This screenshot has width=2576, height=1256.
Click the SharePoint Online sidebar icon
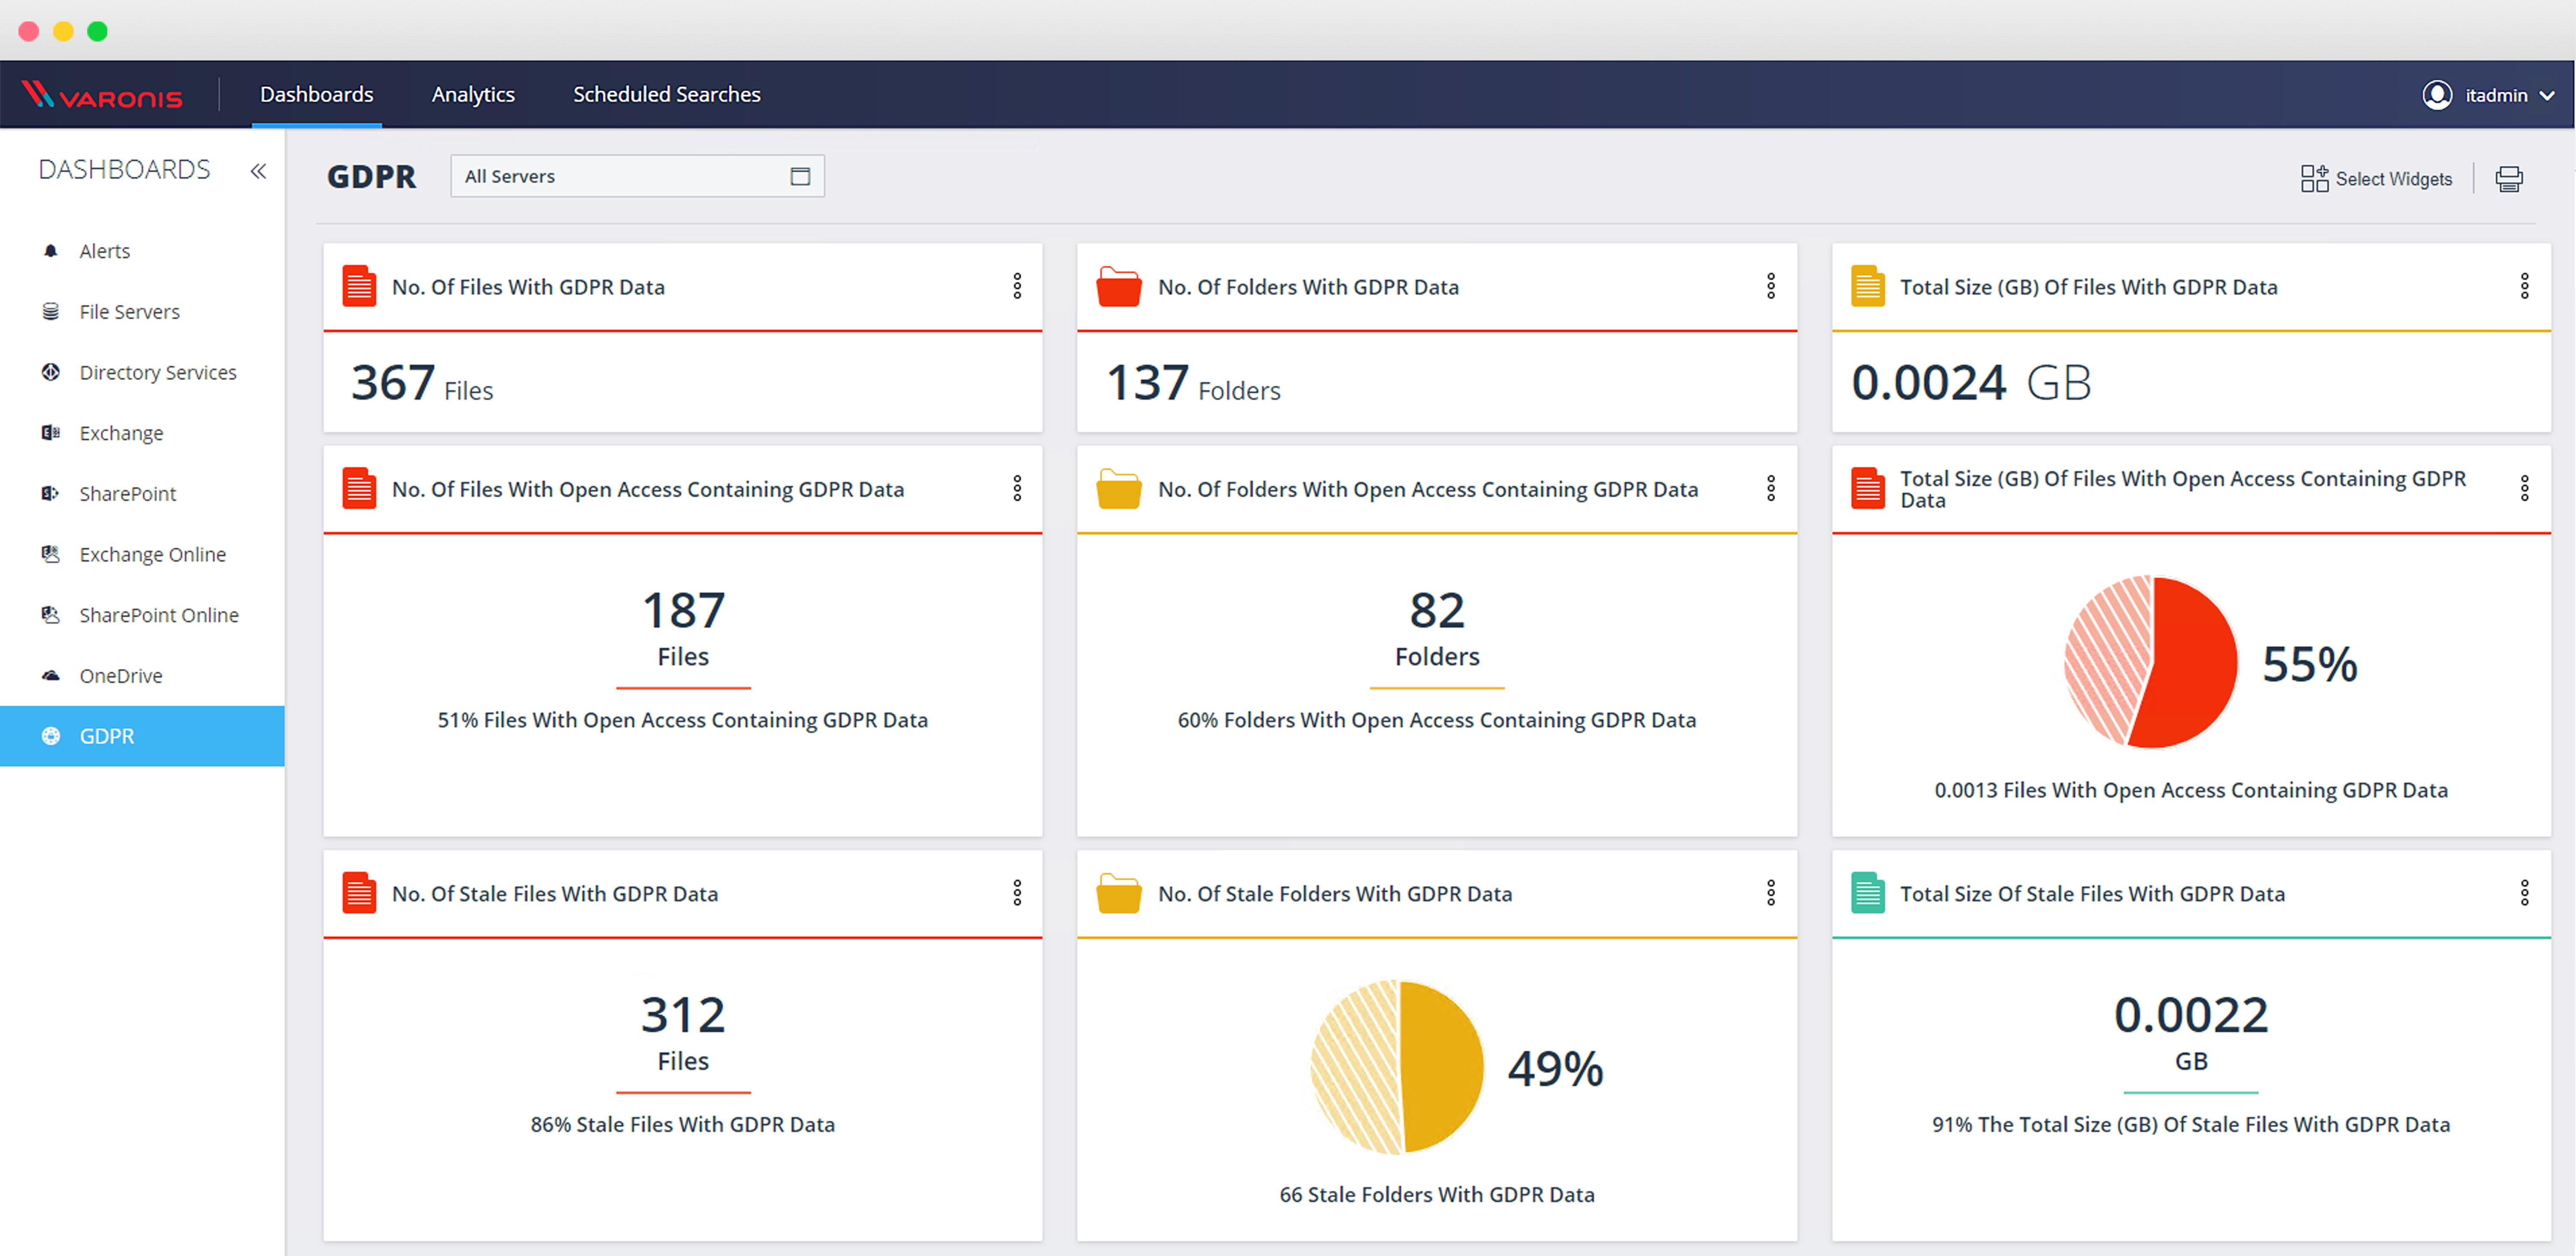[x=51, y=615]
